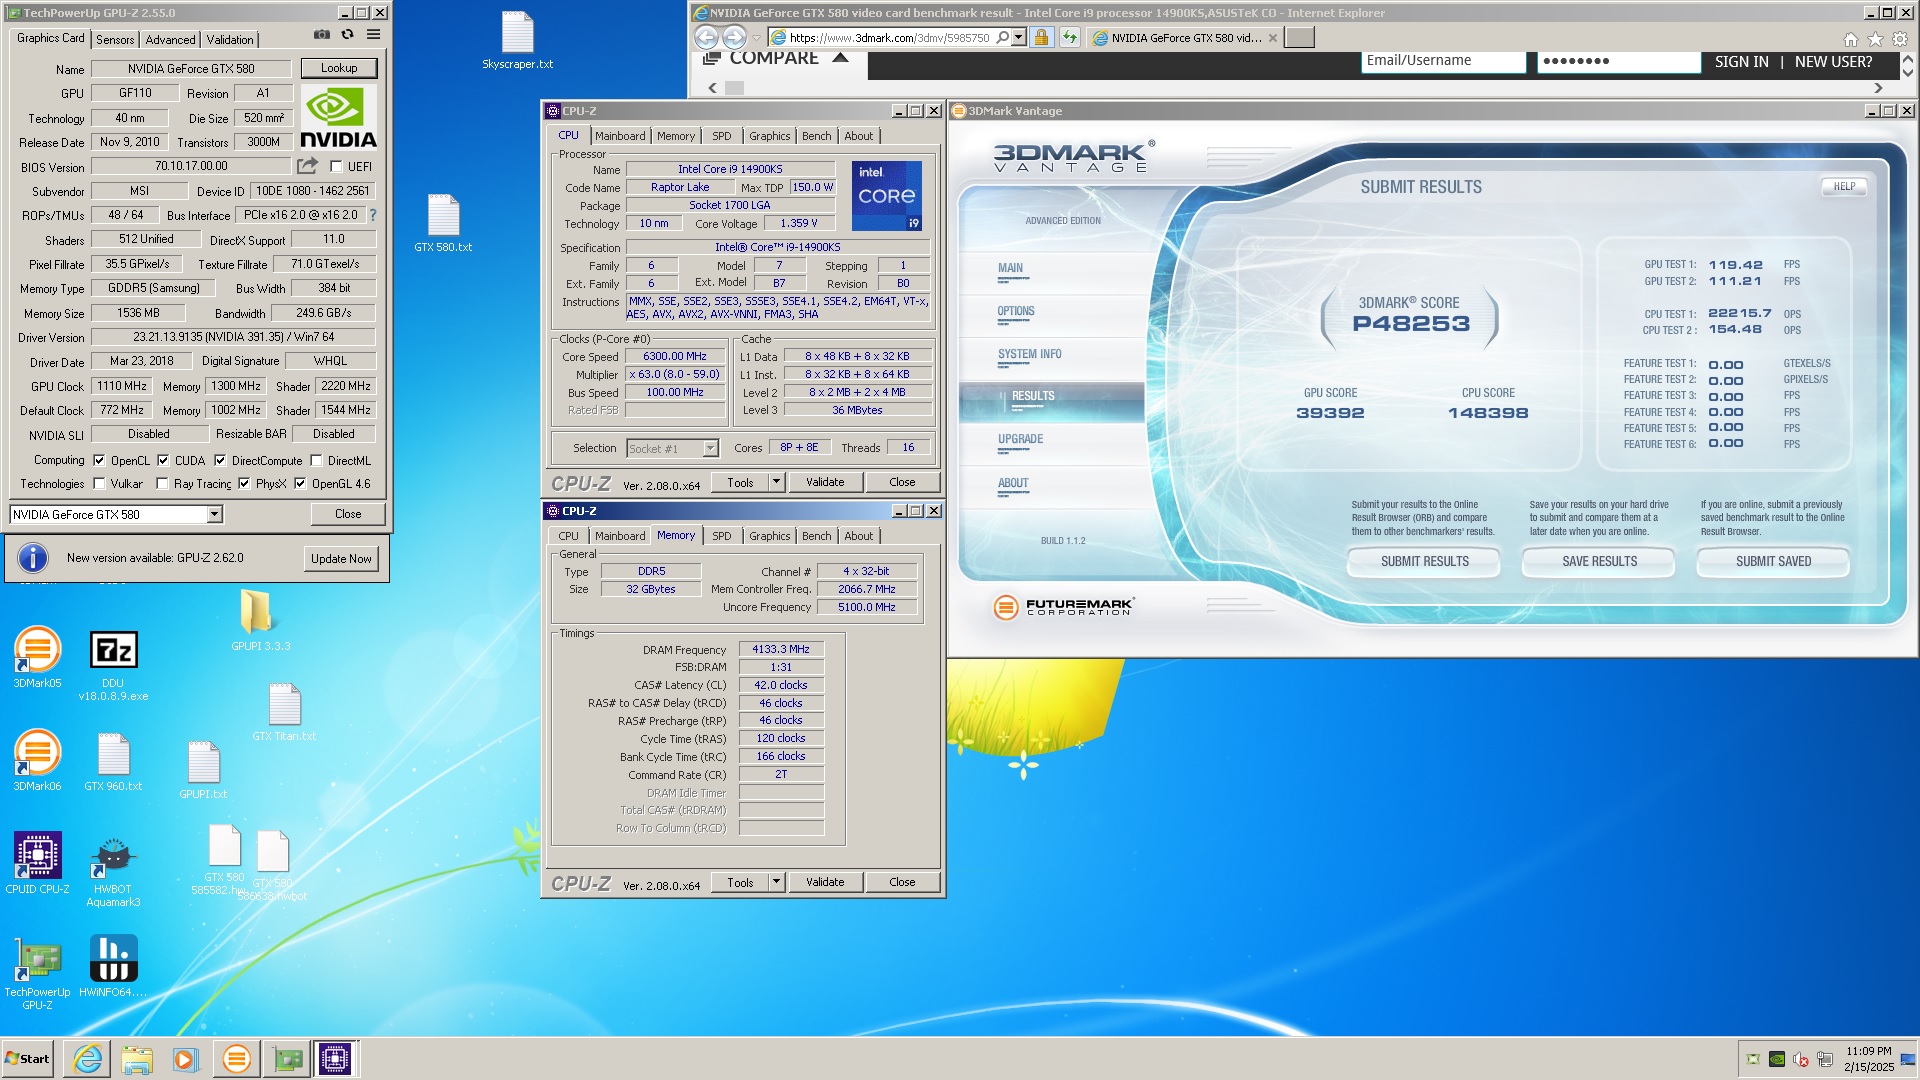Viewport: 1920px width, 1080px height.
Task: Click Validate in the top CPU-Z window
Action: (x=825, y=482)
